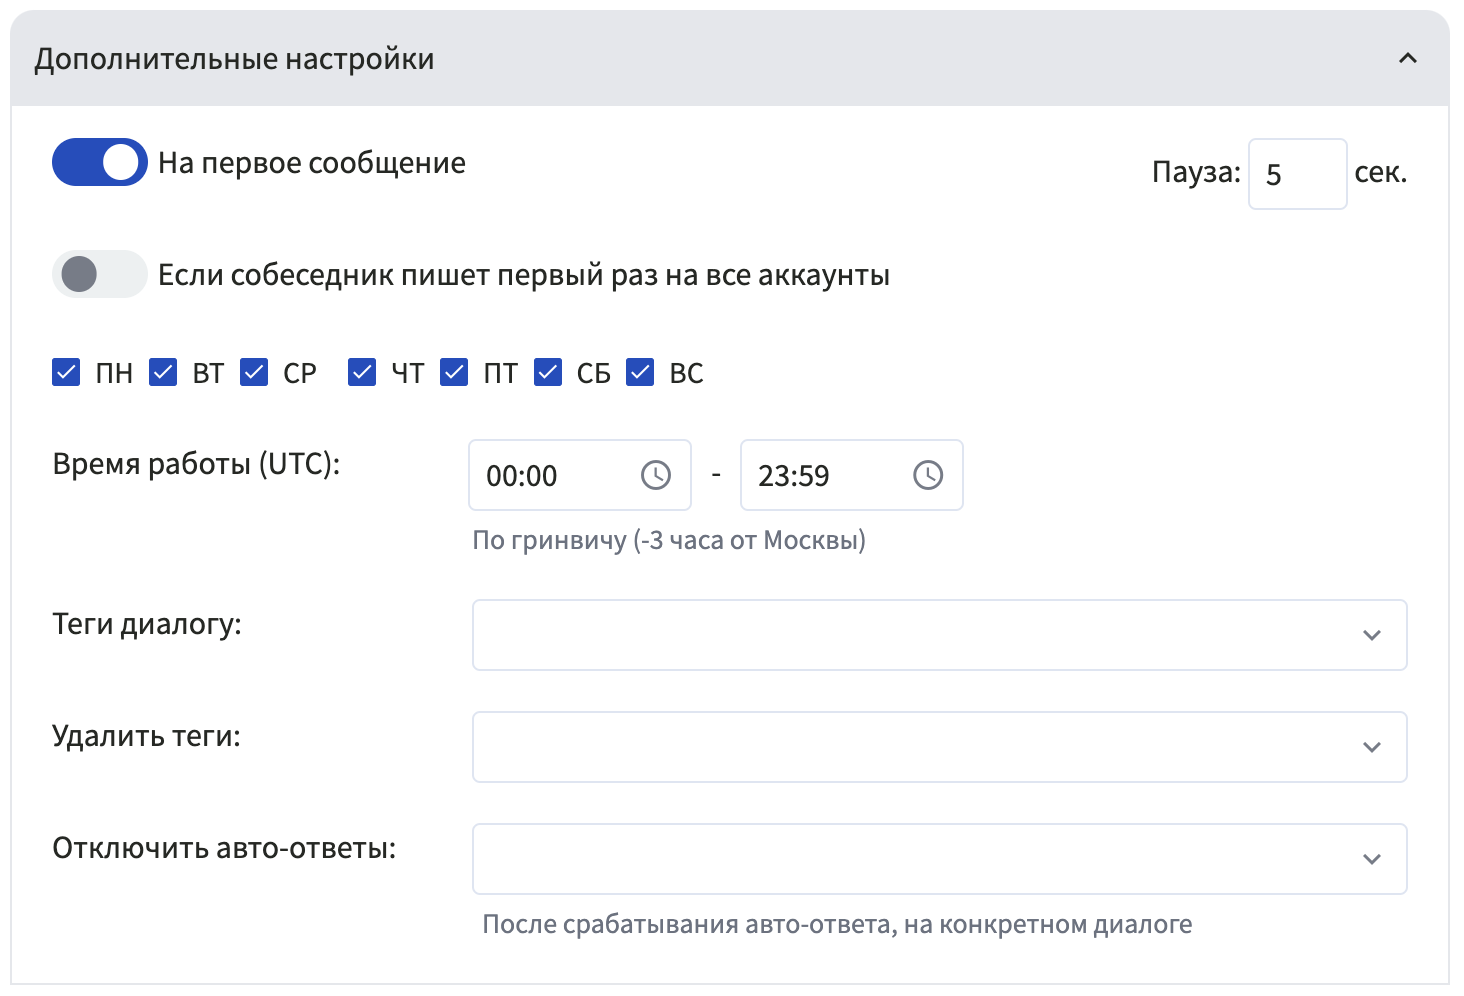Uncheck the СР checkbox
The width and height of the screenshot is (1464, 996).
point(254,373)
